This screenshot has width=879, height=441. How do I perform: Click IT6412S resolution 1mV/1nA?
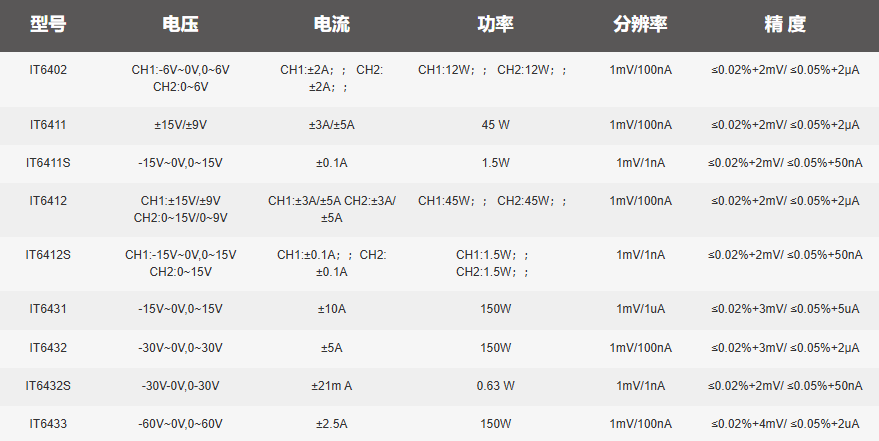pyautogui.click(x=640, y=255)
